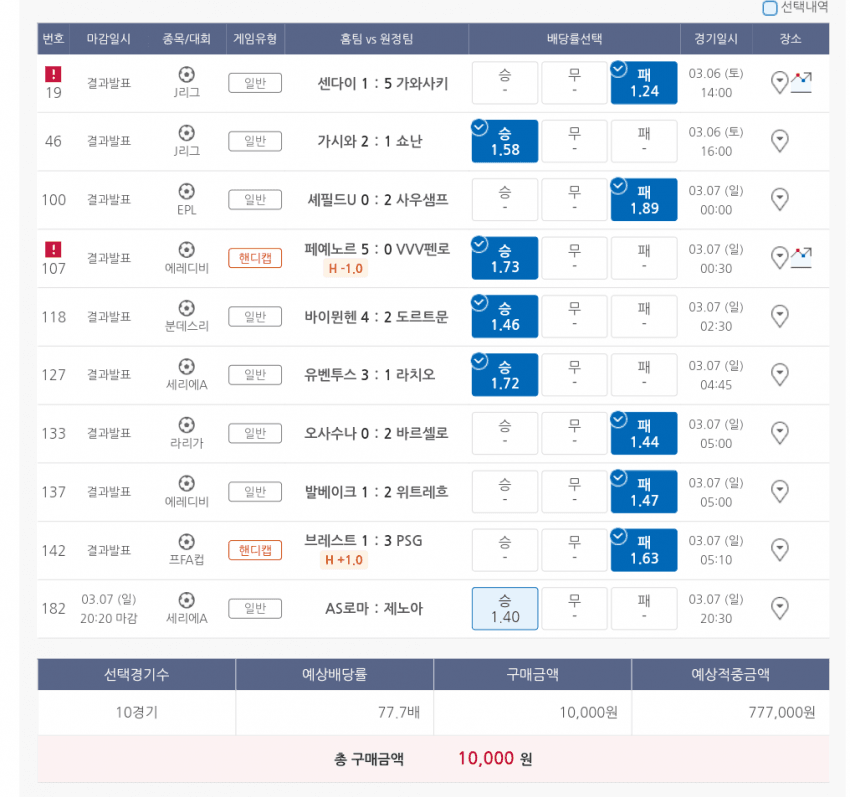Click the red alert icon on match 107

tap(53, 249)
